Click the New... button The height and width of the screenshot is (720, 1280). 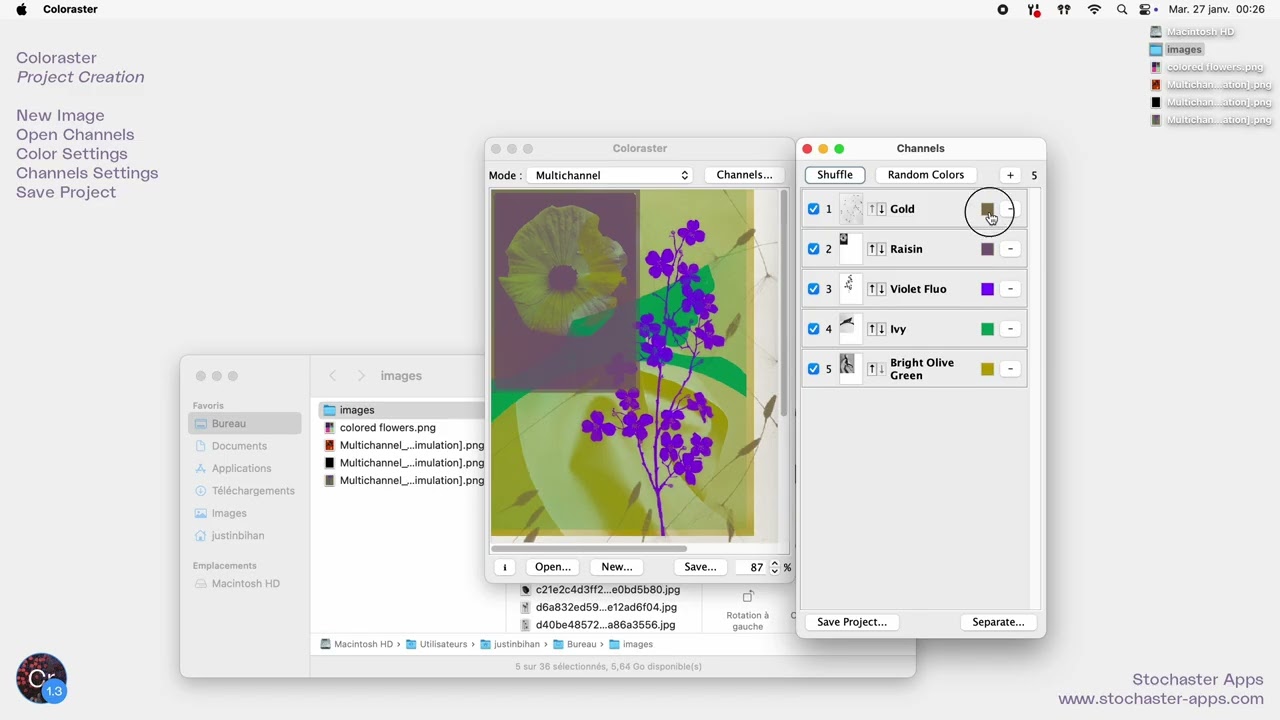(x=617, y=567)
